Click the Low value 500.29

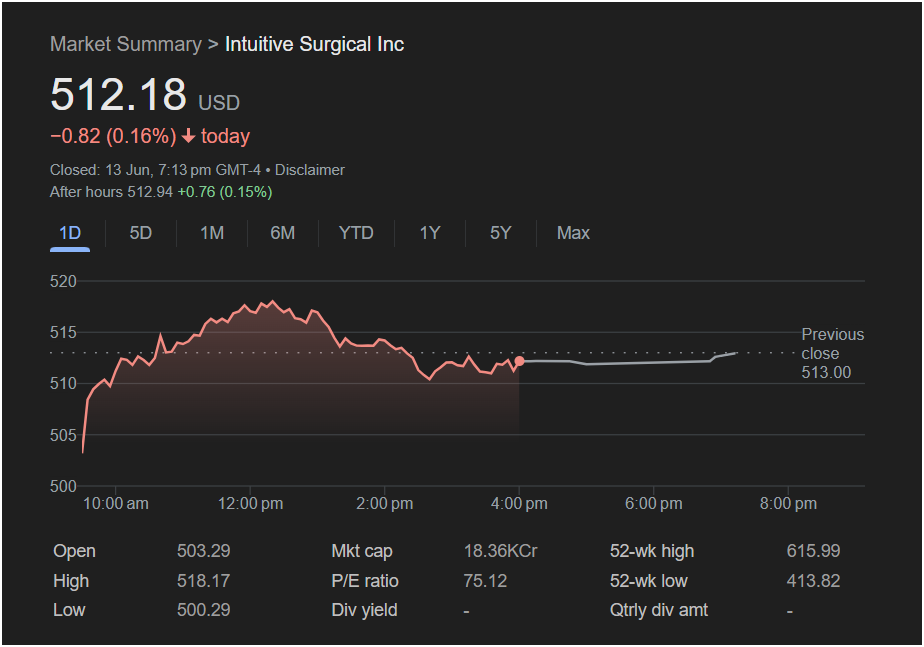click(x=204, y=610)
